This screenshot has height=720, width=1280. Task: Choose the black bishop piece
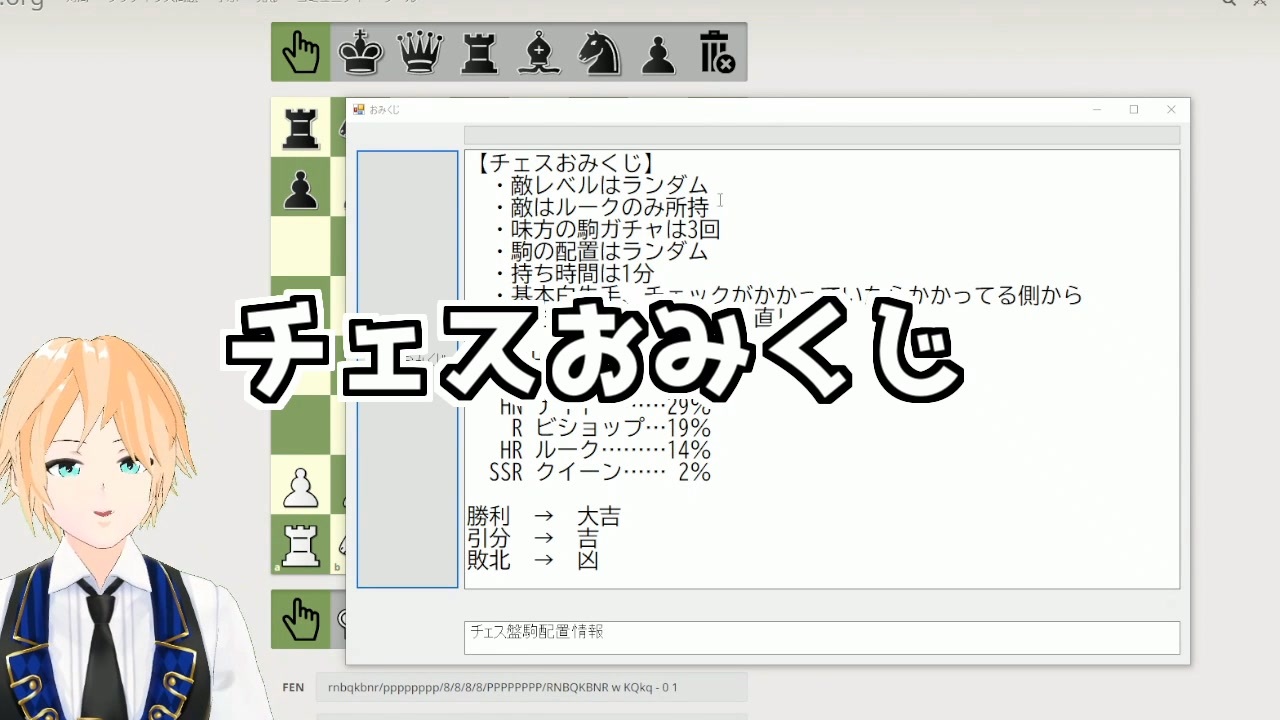point(539,52)
